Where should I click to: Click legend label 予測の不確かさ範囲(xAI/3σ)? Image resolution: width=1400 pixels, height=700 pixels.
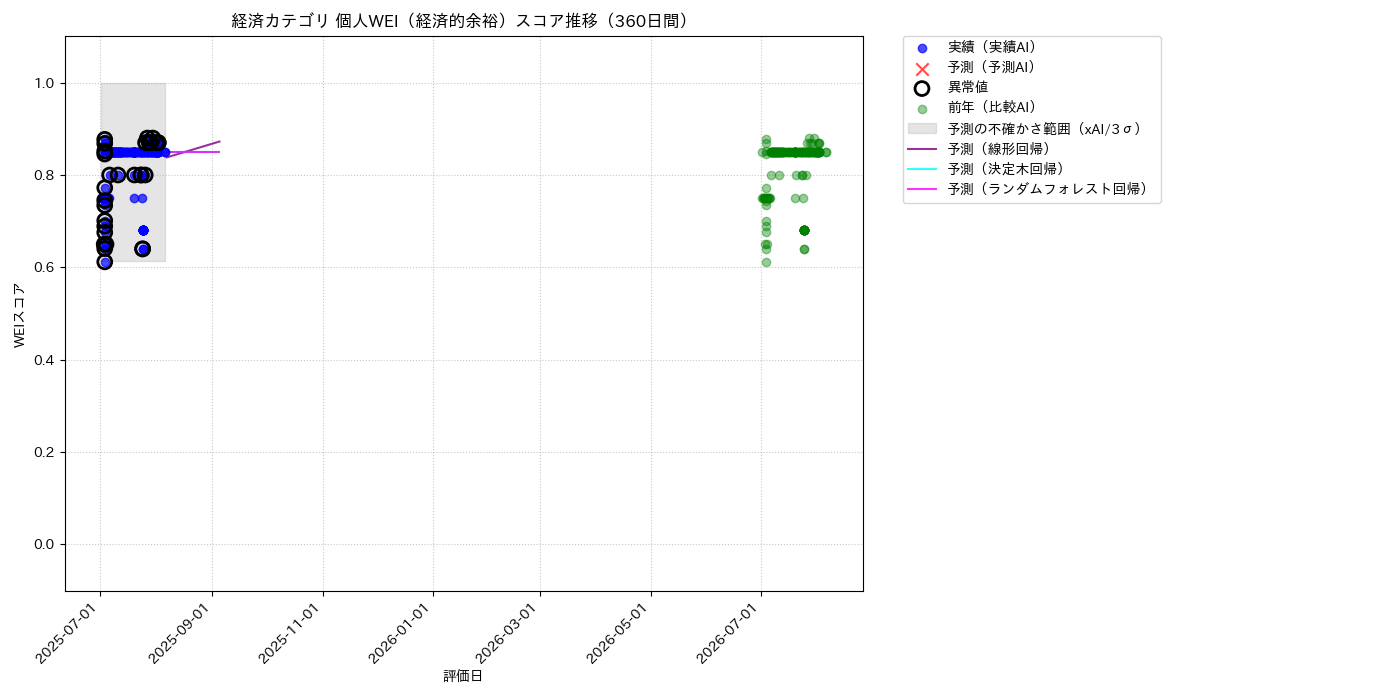tap(1045, 128)
